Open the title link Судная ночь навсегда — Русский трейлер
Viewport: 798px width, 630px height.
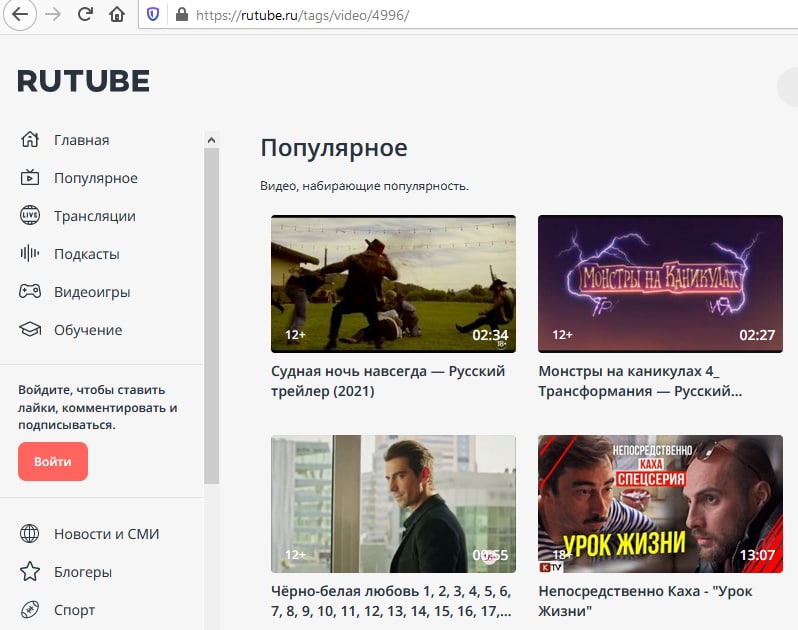(x=388, y=381)
